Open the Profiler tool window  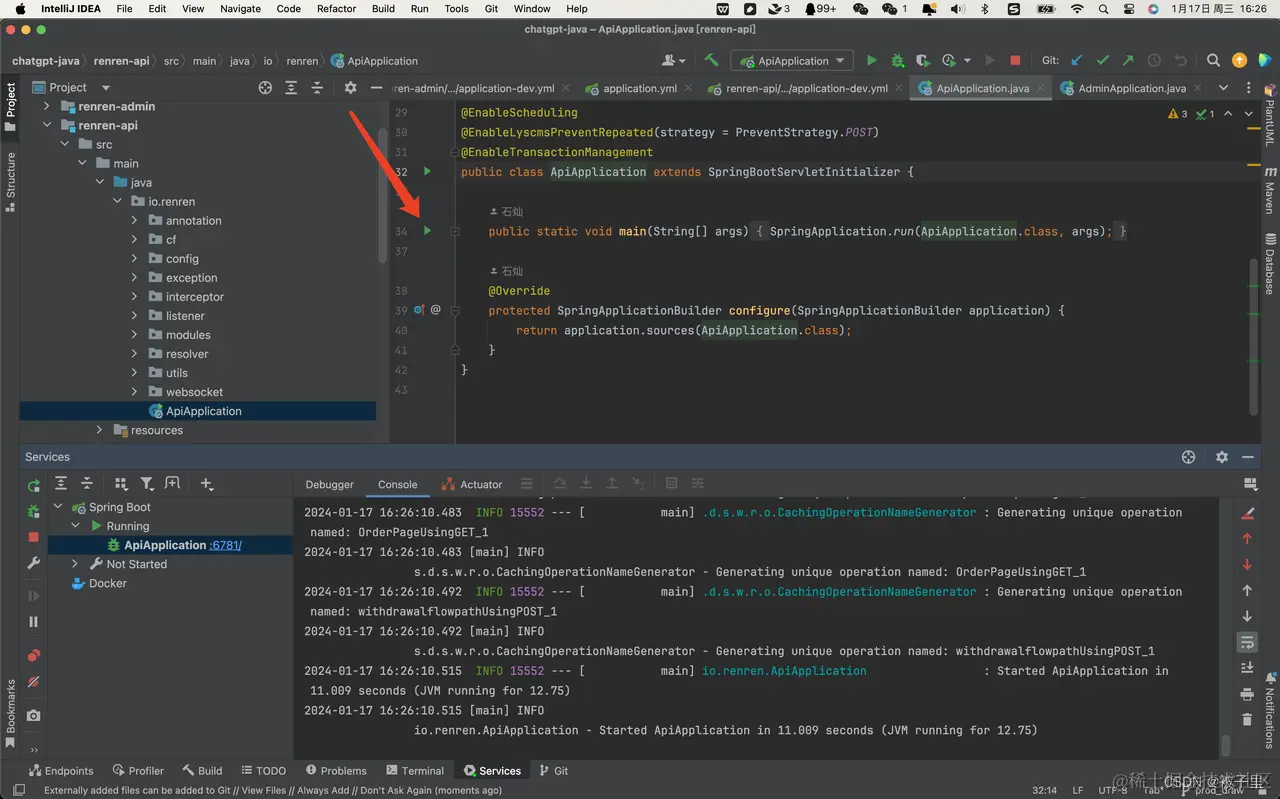coord(138,771)
